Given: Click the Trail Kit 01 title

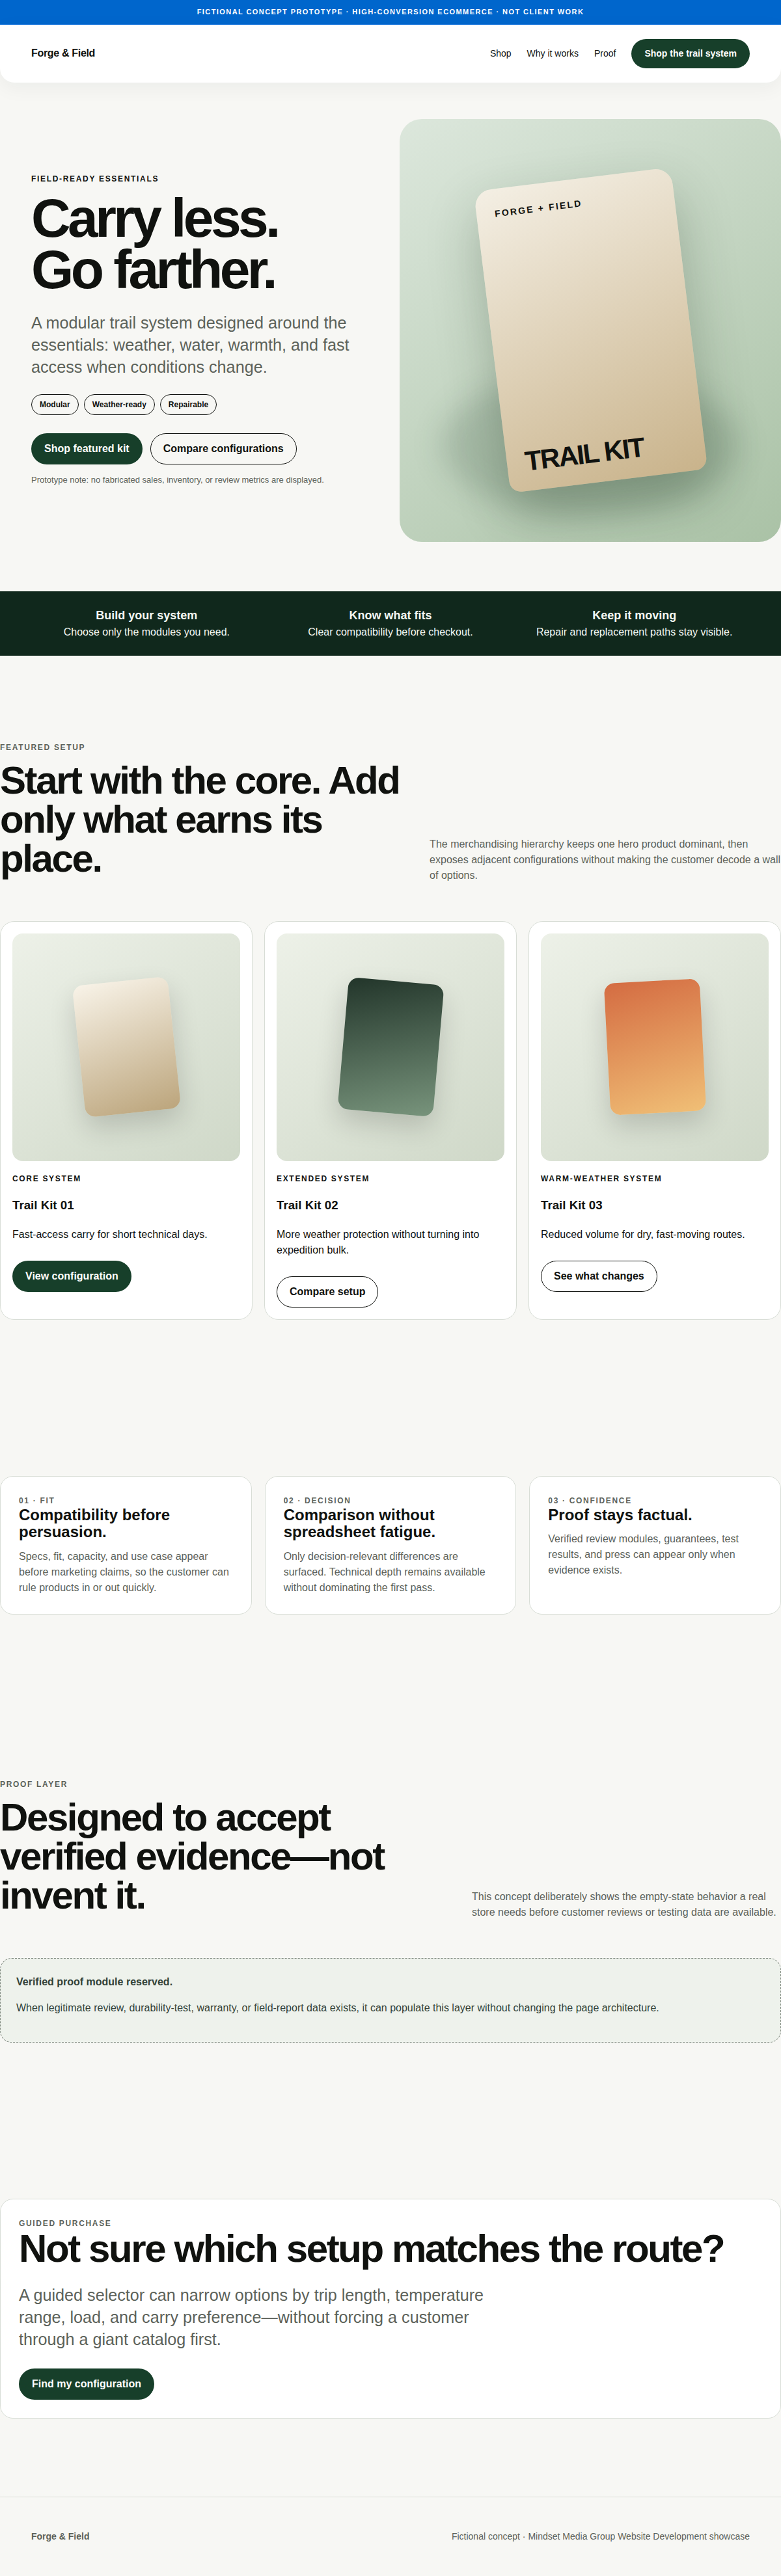Looking at the screenshot, I should coord(43,1206).
